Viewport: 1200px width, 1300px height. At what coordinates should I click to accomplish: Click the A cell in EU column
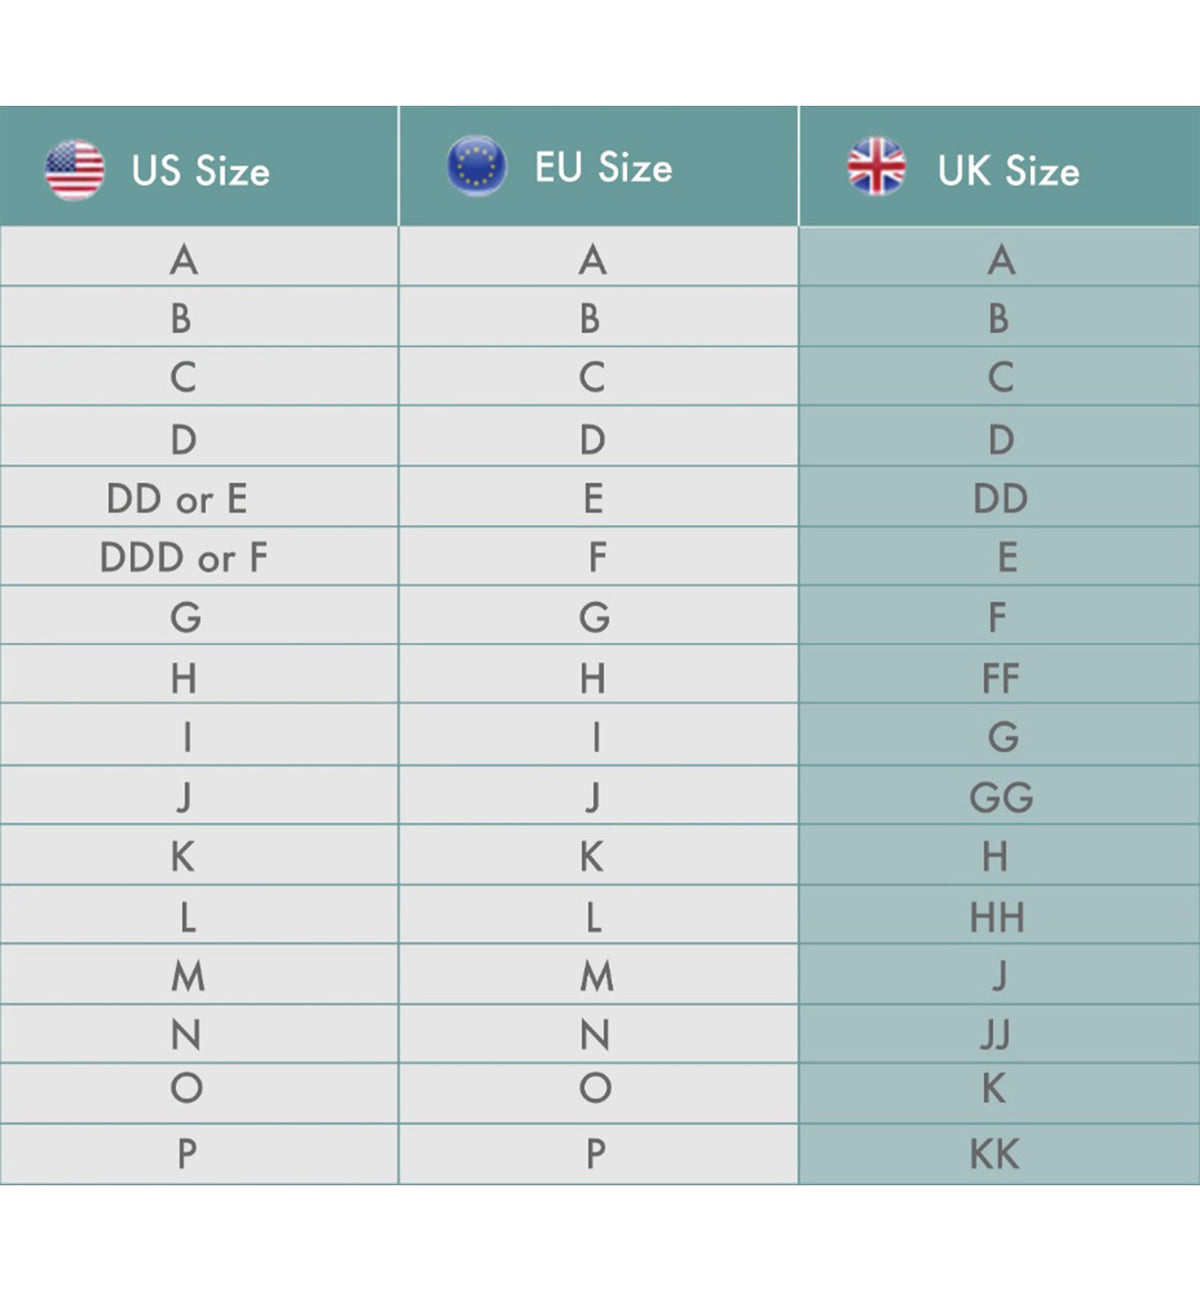tap(593, 260)
